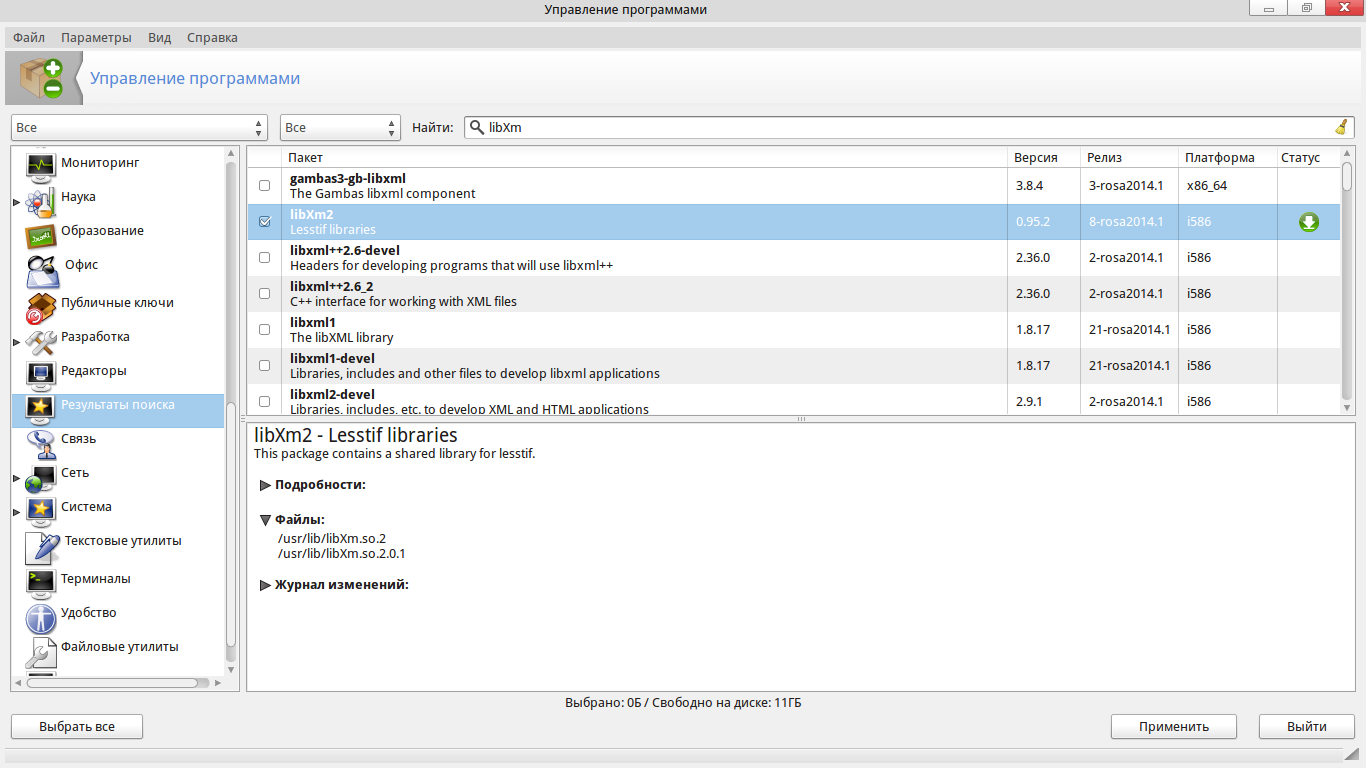1366x768 pixels.
Task: Click the Релиз column header
Action: click(x=1130, y=158)
